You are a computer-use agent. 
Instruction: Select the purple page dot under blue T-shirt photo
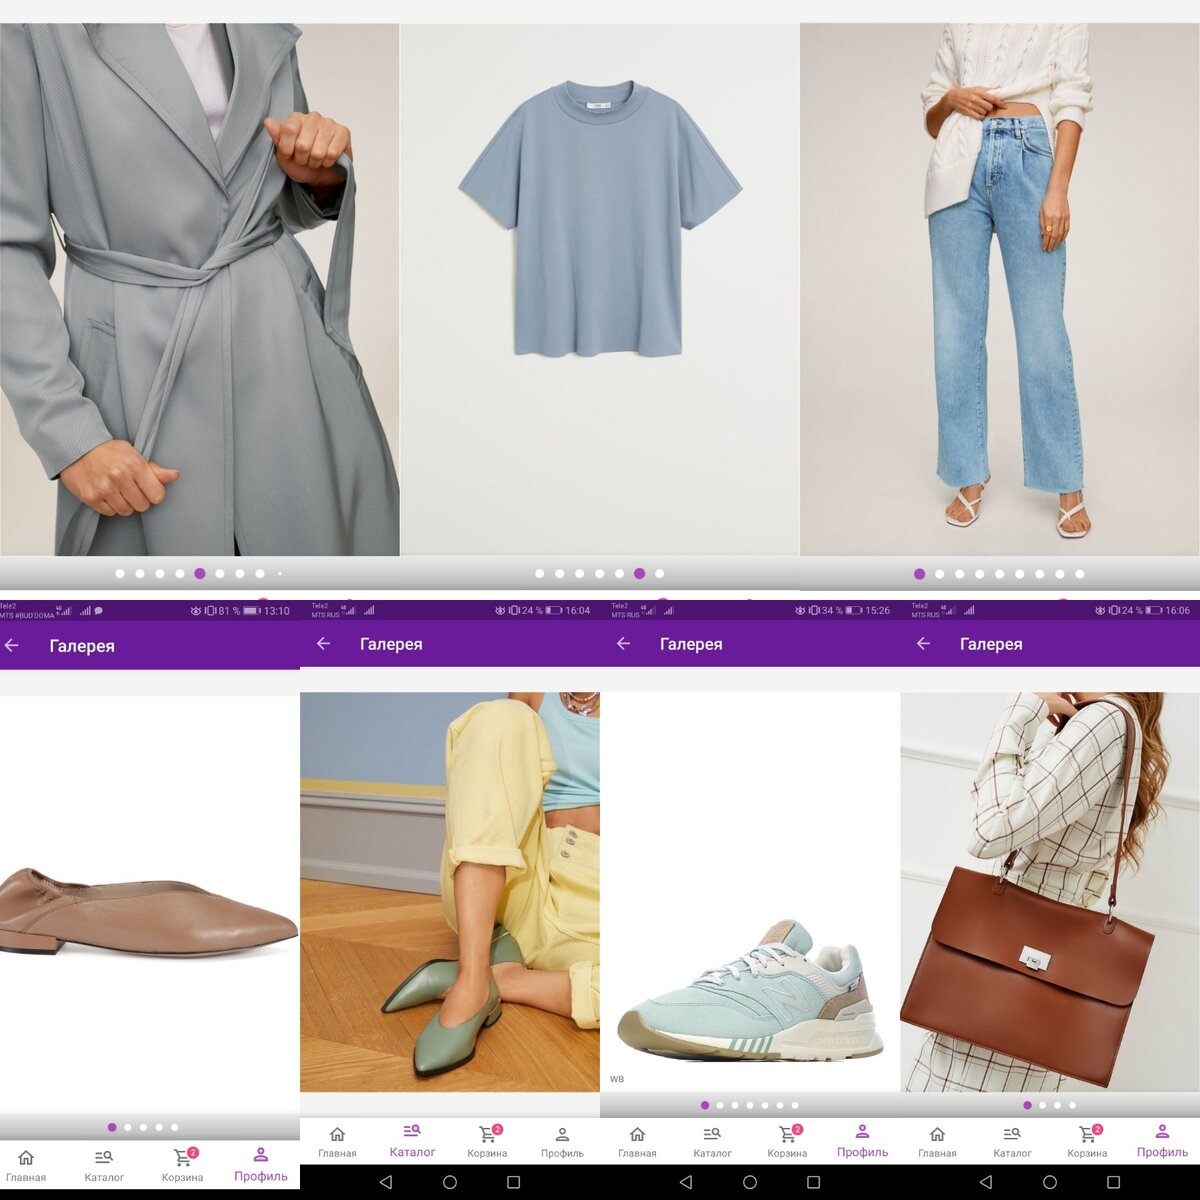(x=640, y=573)
